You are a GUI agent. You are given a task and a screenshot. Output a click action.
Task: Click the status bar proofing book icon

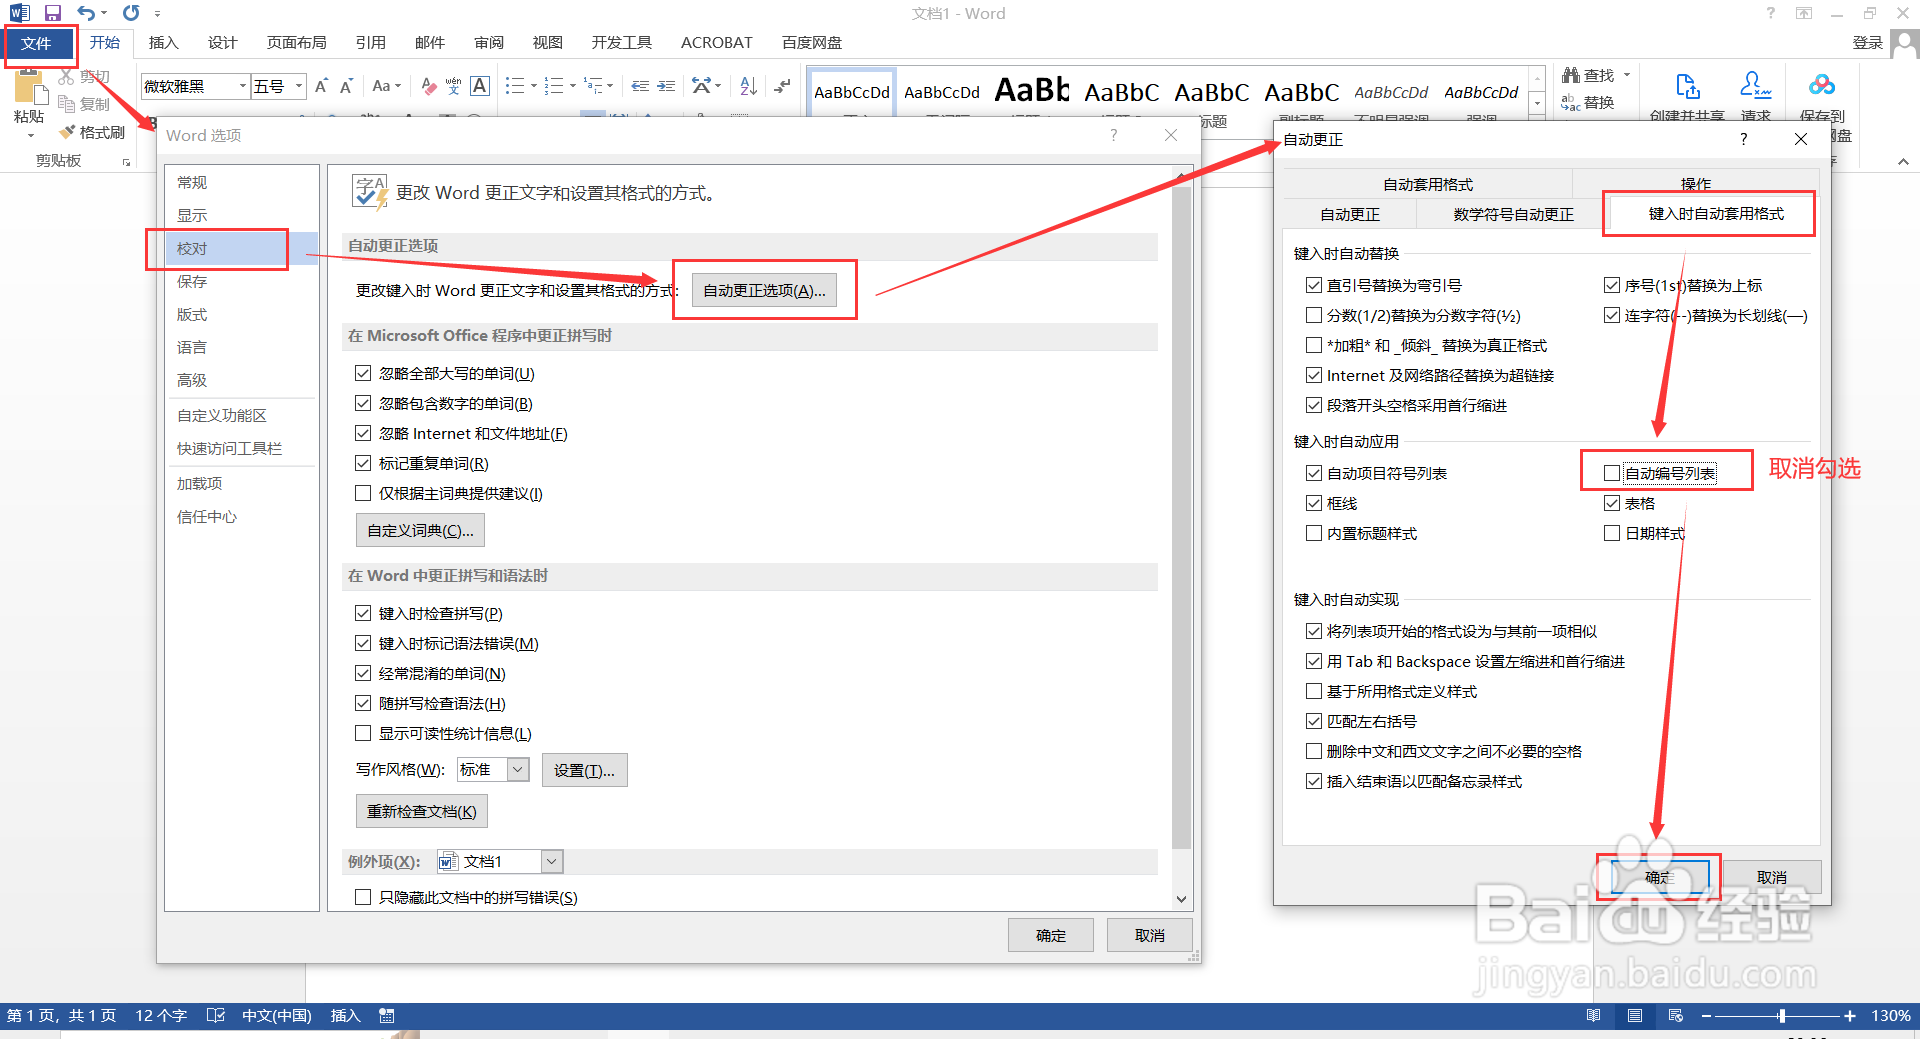pos(215,1015)
